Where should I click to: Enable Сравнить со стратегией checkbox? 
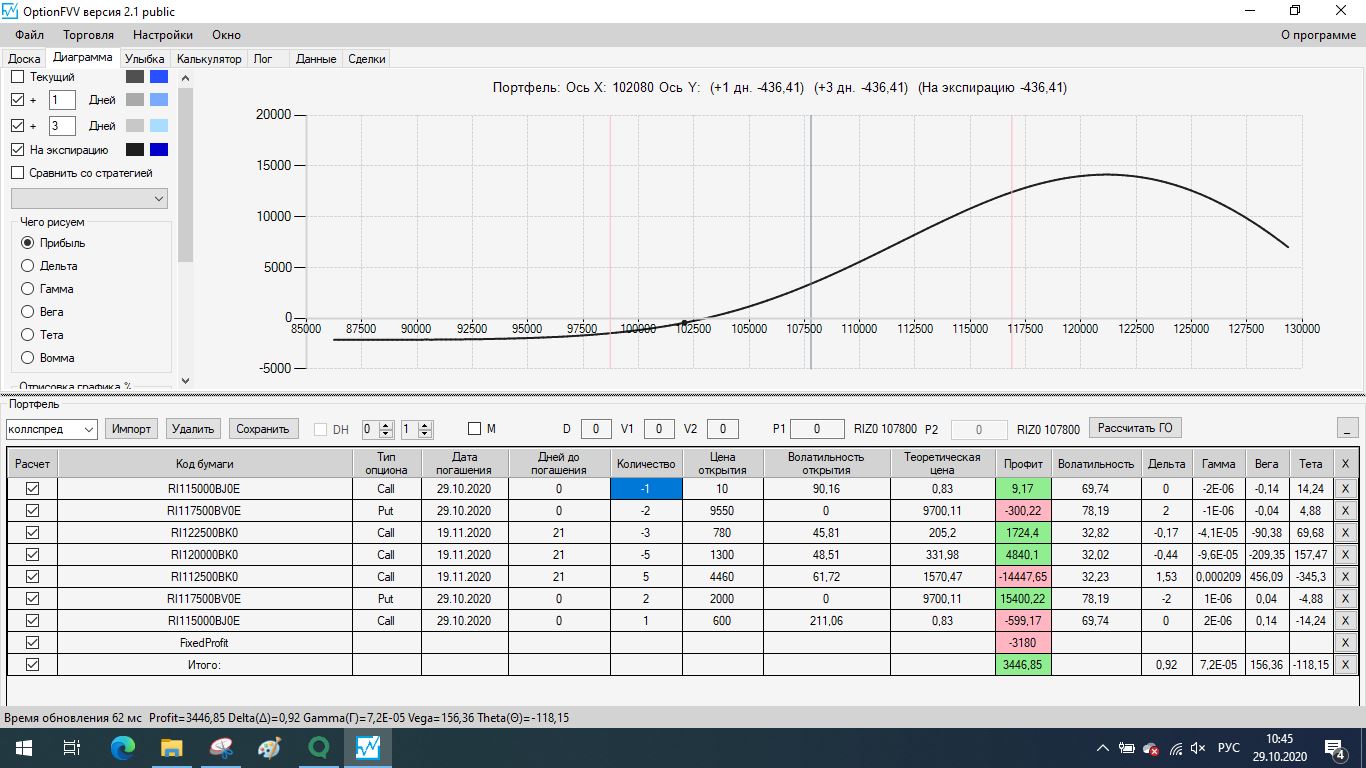[17, 173]
